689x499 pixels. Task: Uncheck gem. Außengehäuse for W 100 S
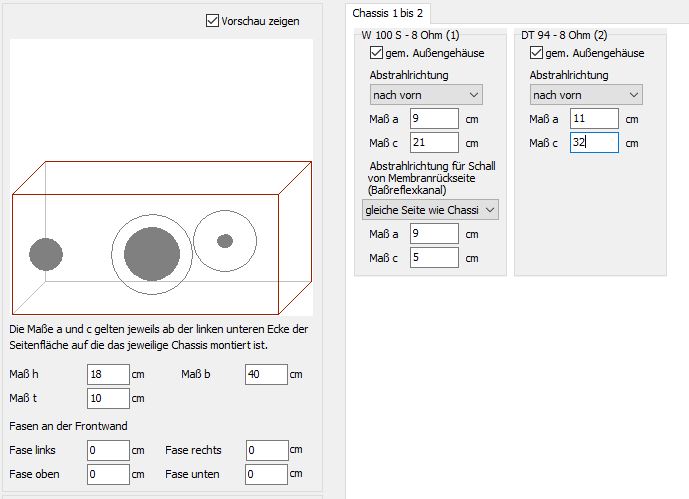(x=377, y=53)
